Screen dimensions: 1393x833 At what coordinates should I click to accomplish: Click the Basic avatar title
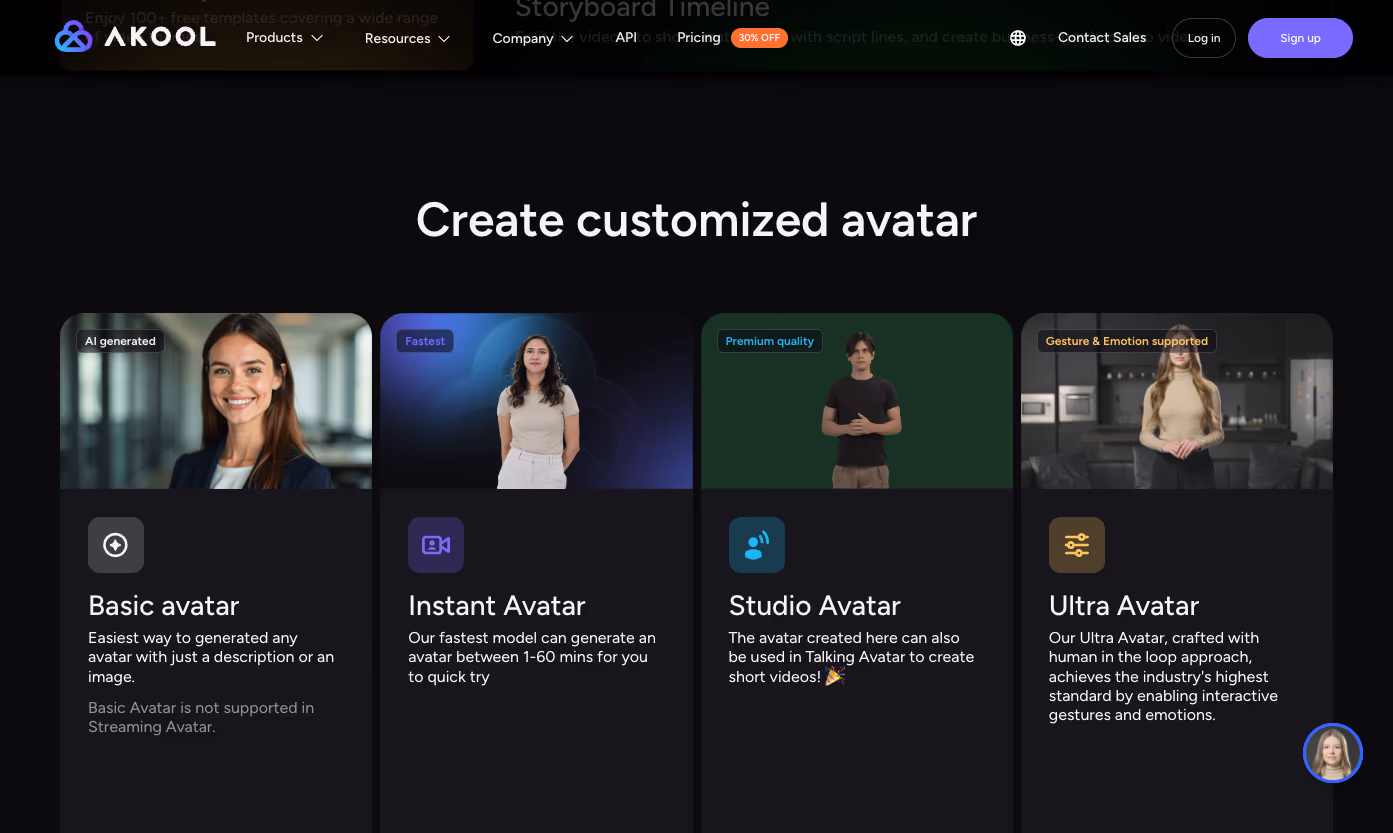[x=164, y=606]
